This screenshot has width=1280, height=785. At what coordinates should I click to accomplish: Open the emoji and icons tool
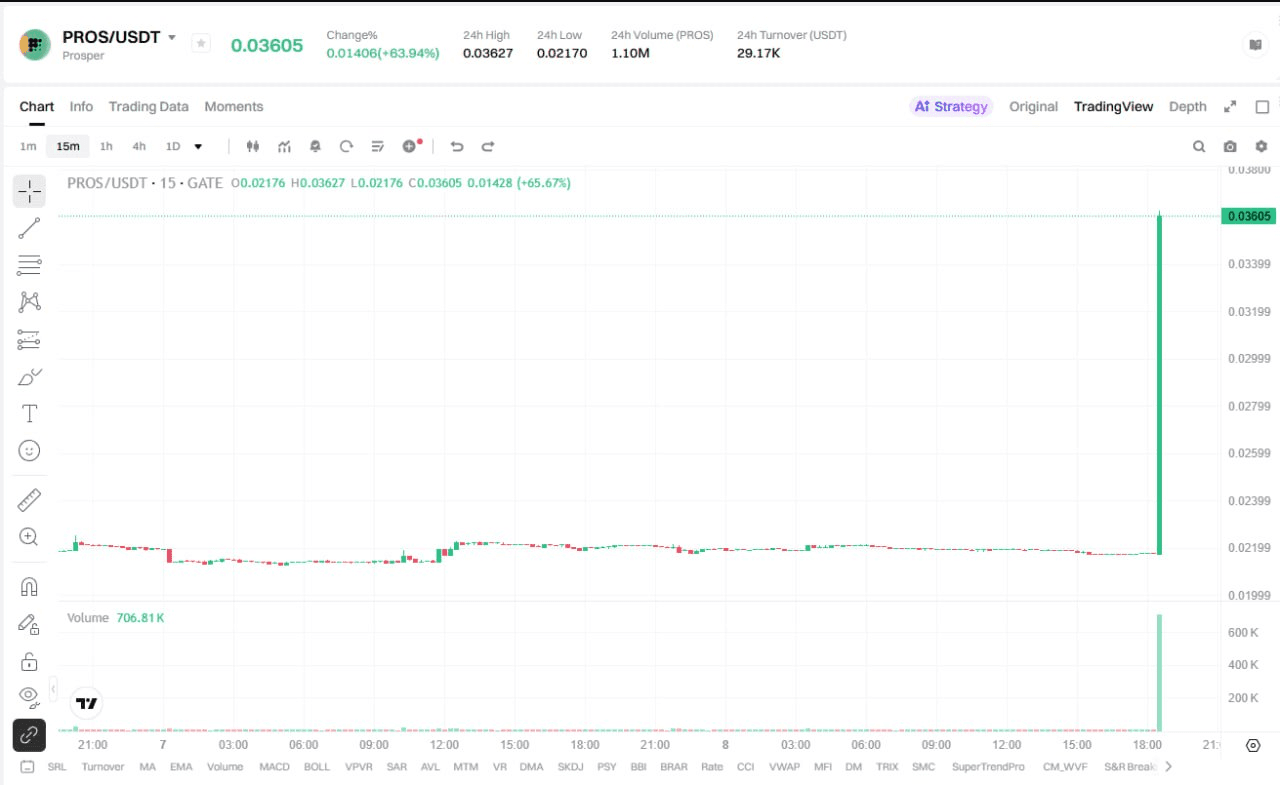click(29, 451)
